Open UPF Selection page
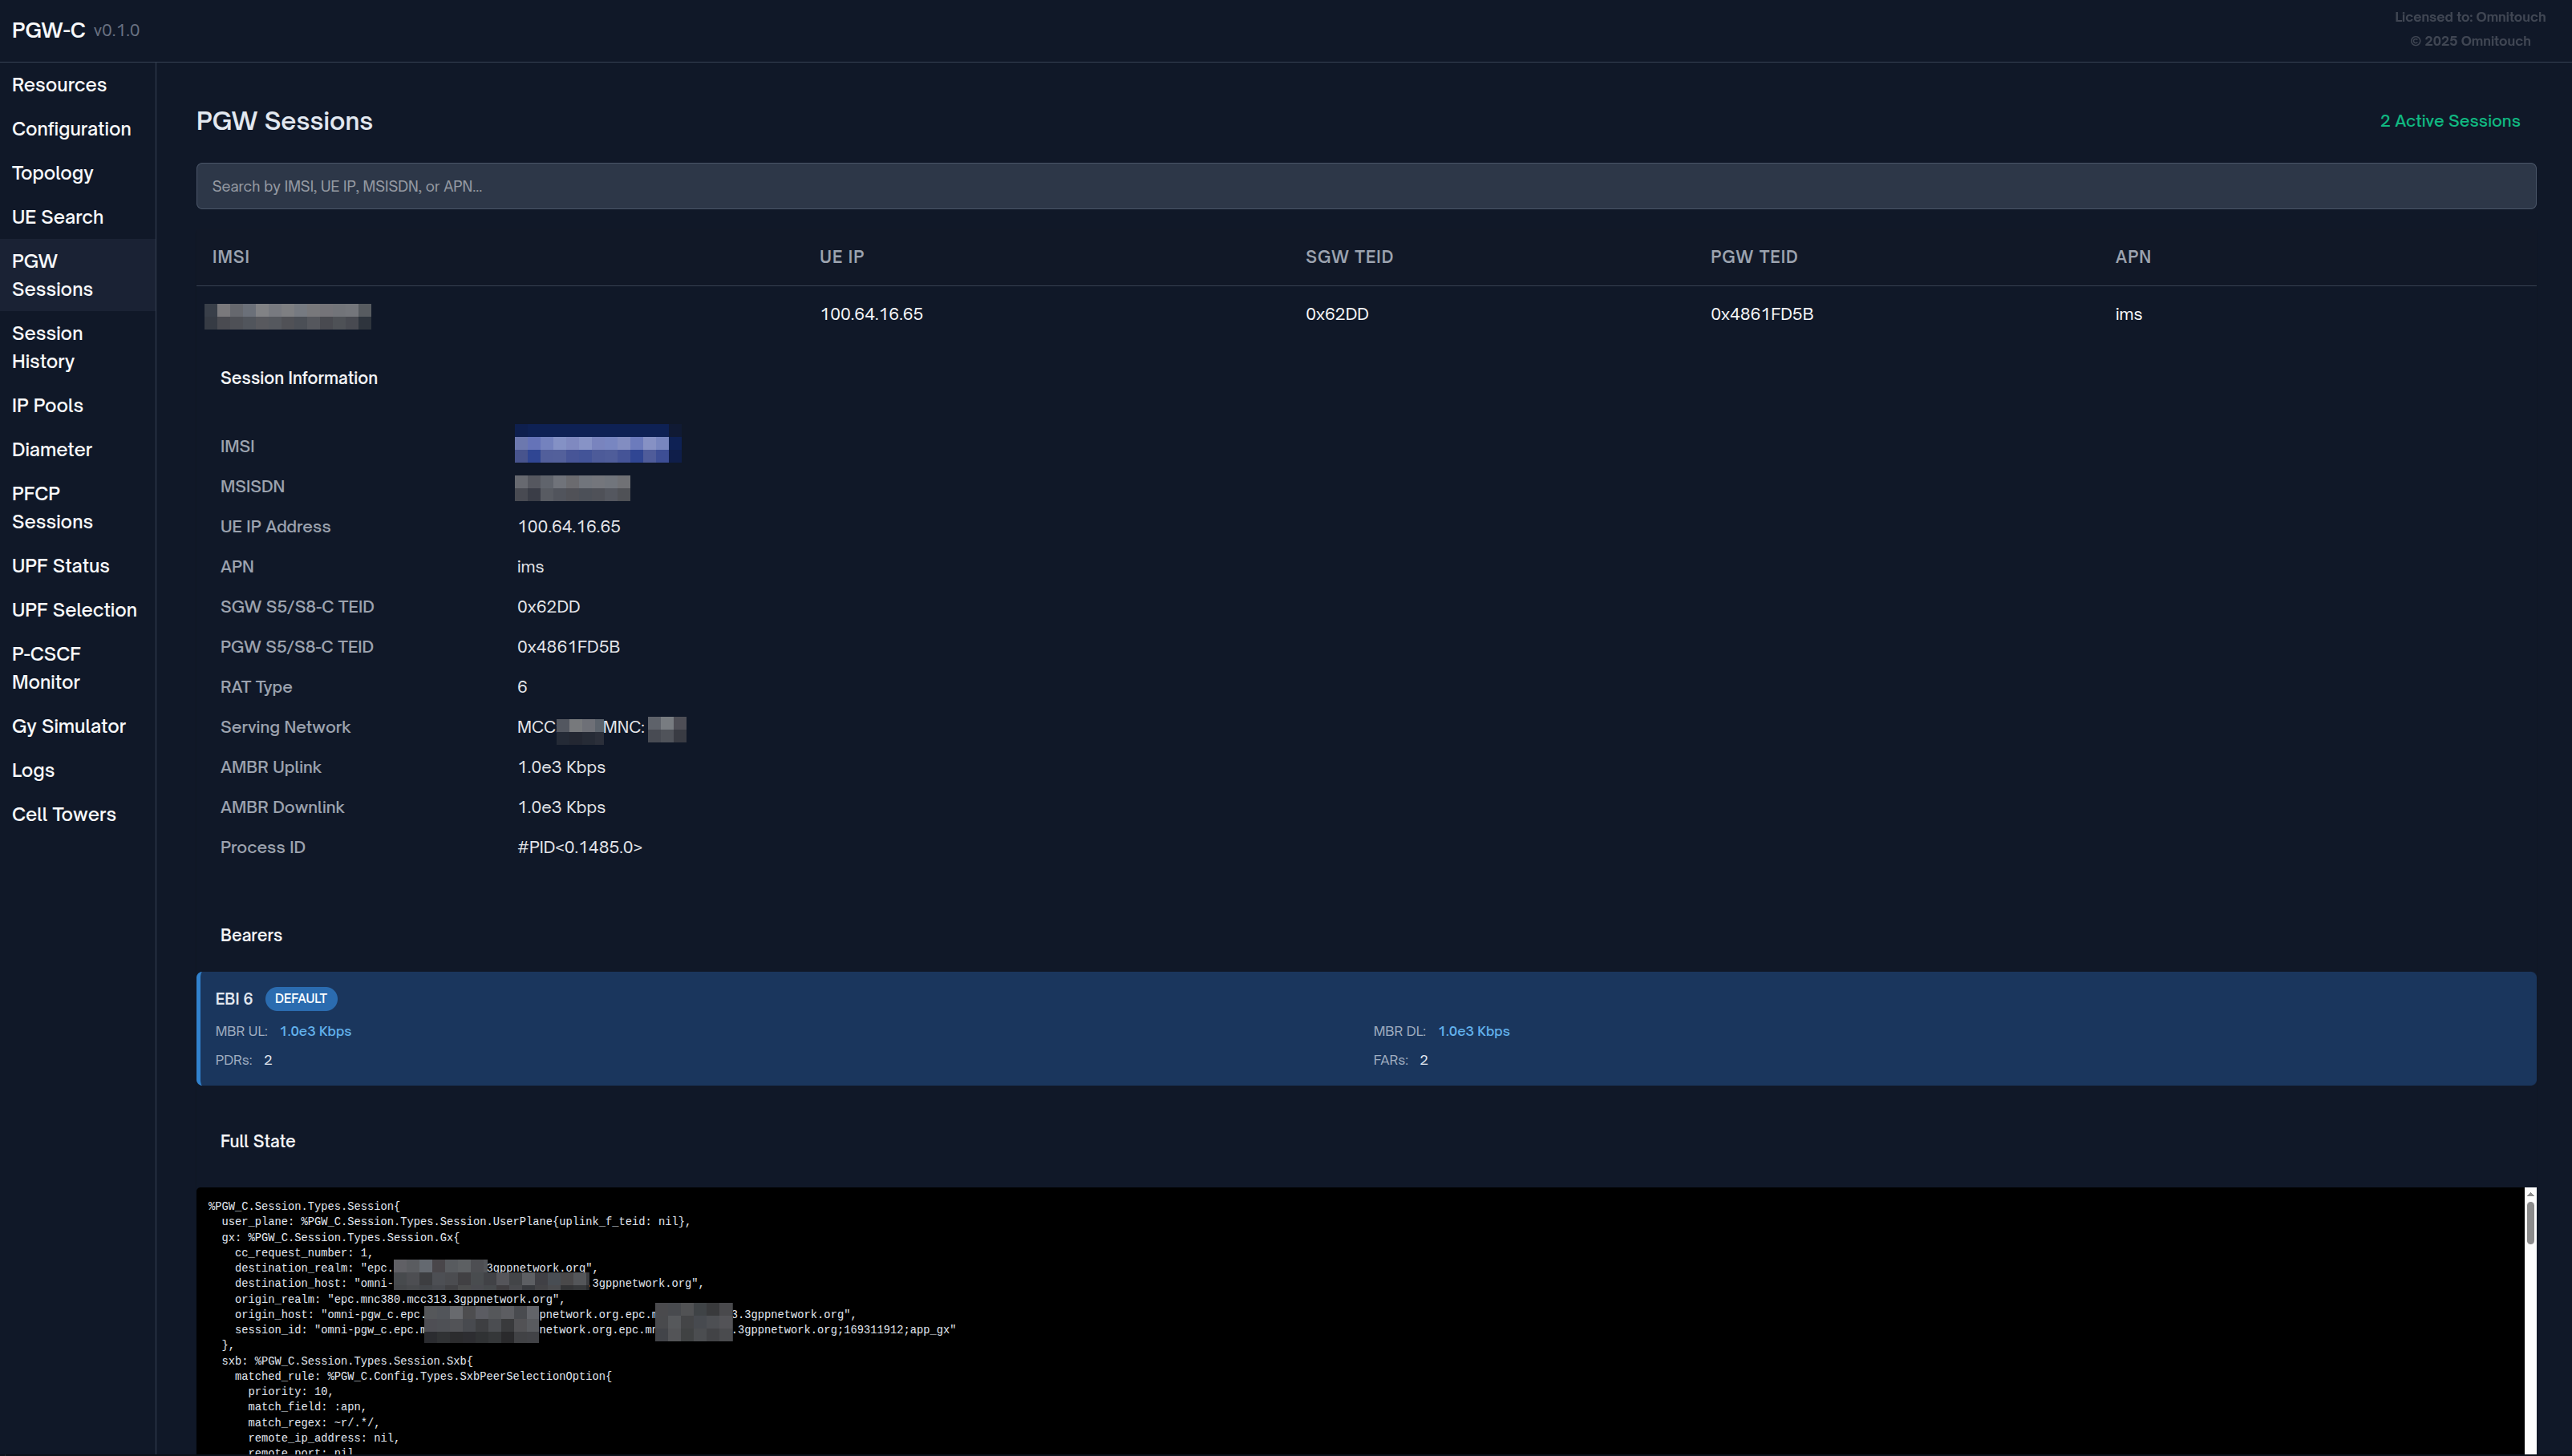The width and height of the screenshot is (2572, 1456). click(74, 609)
